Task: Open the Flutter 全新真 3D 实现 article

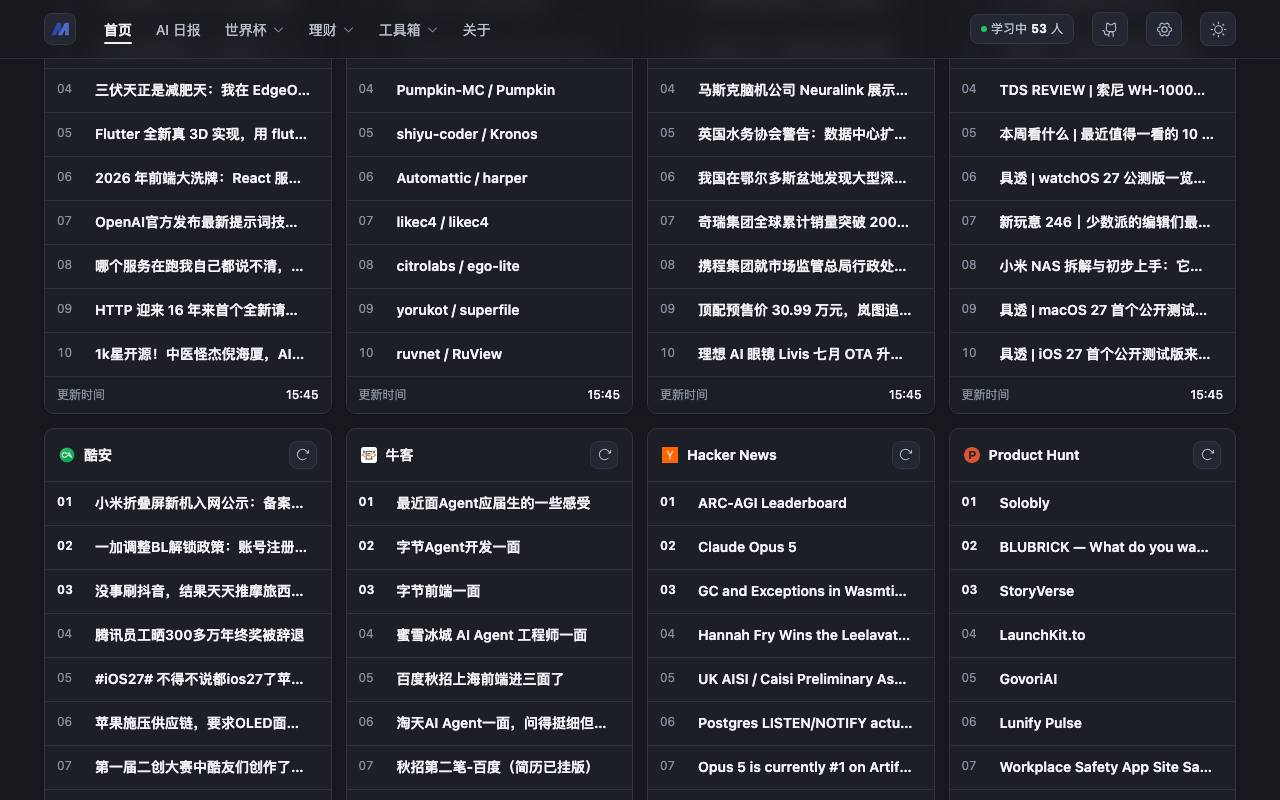Action: [x=188, y=134]
